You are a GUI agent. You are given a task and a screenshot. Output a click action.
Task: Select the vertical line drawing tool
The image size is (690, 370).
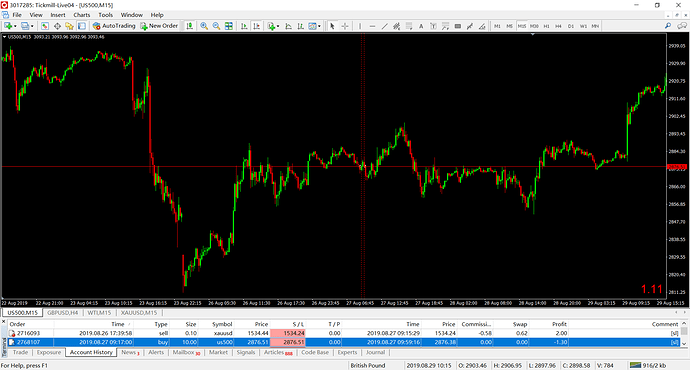360,26
